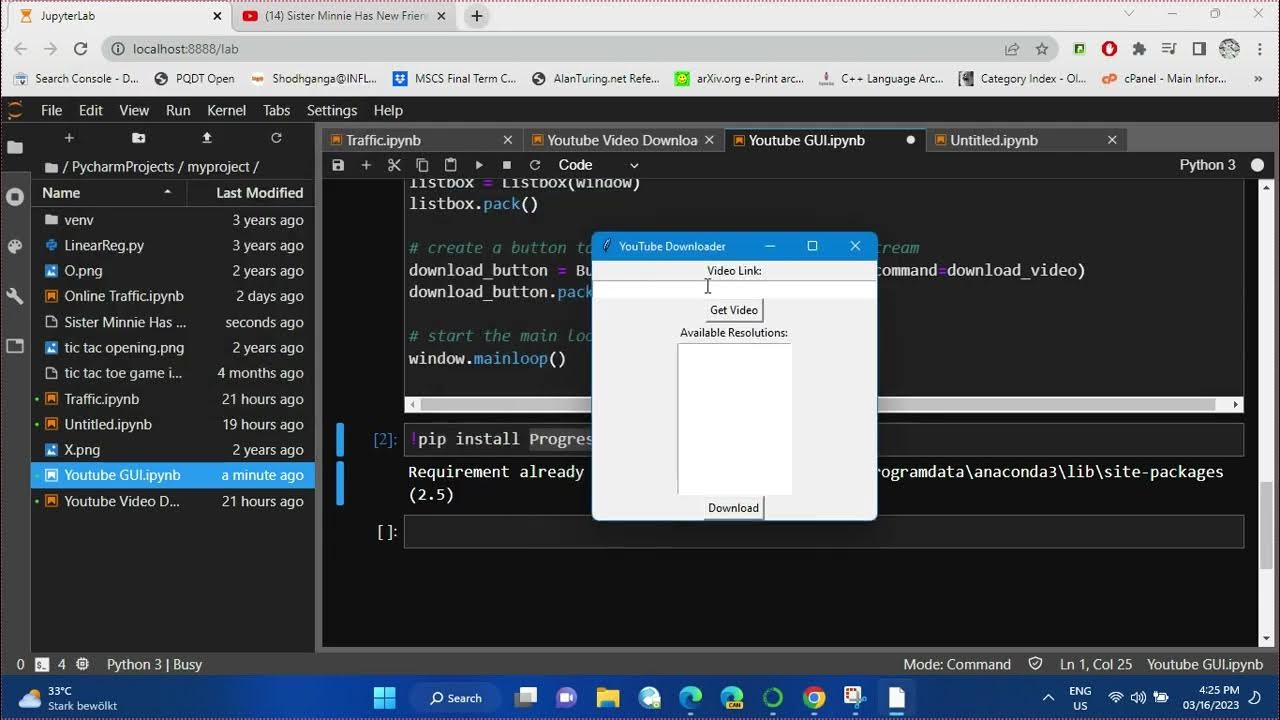This screenshot has height=720, width=1280.
Task: Close the Traffic.ipynb tab
Action: [508, 140]
